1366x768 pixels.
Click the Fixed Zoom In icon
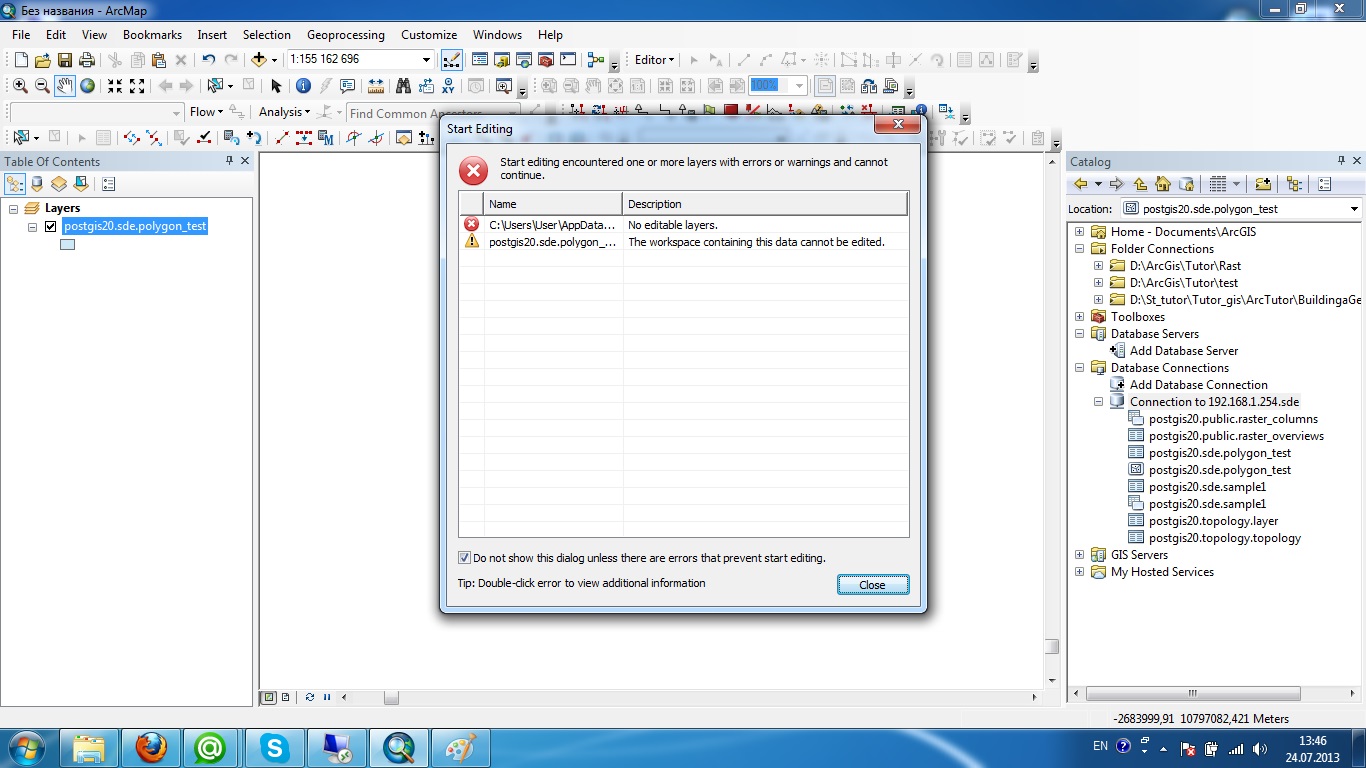(115, 86)
